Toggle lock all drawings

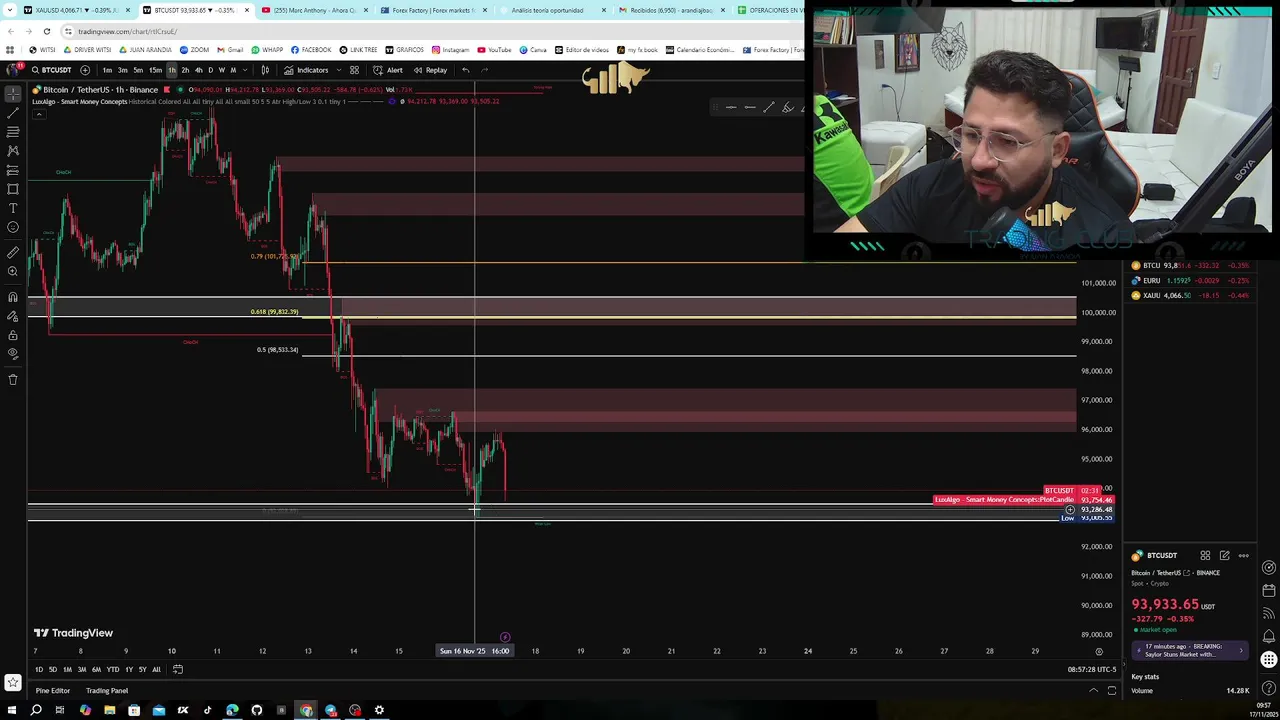(x=13, y=335)
